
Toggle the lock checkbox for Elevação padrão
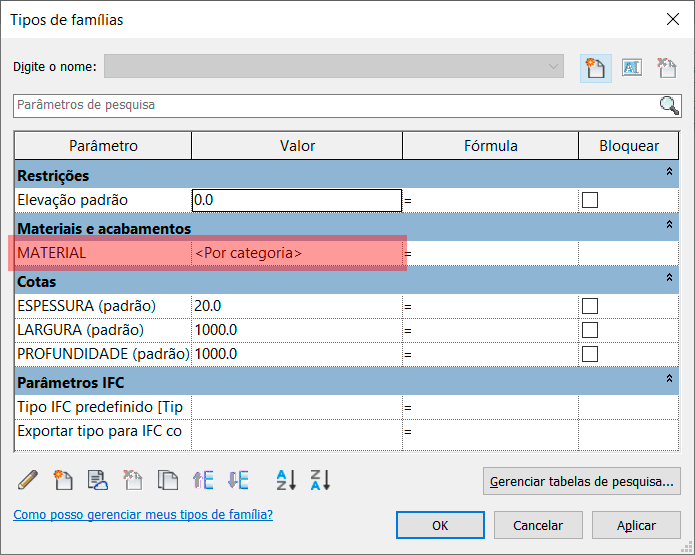click(590, 200)
